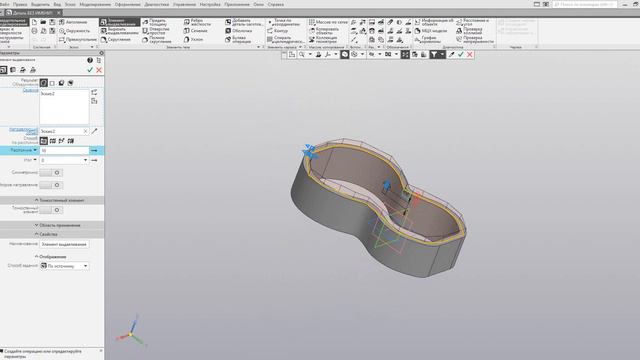Open Справка menu

click(276, 4)
